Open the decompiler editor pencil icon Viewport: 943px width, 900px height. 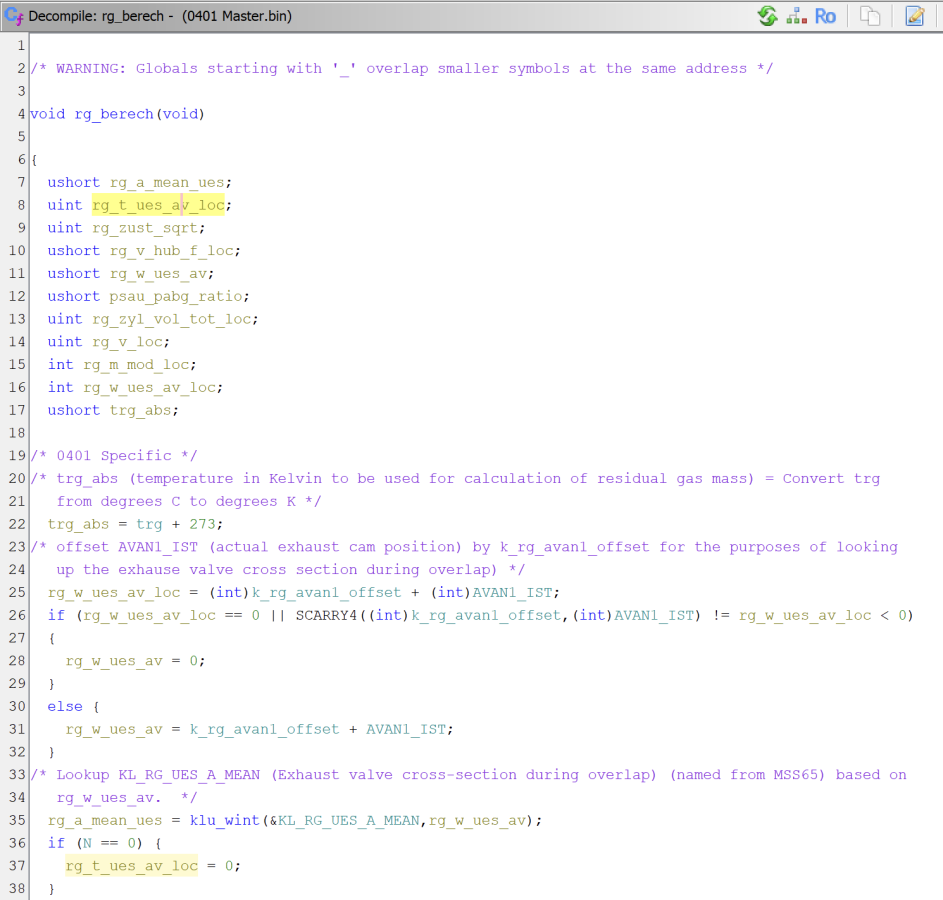click(x=913, y=16)
